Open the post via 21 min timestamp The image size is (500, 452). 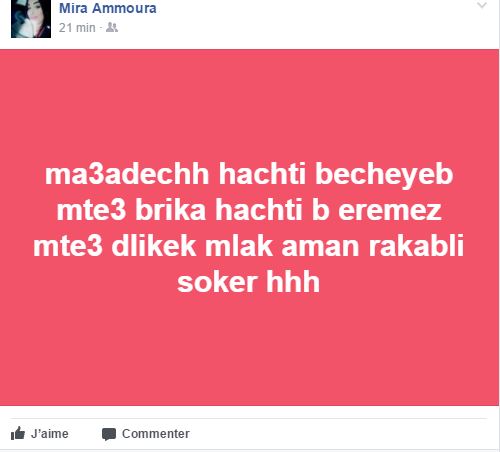(77, 28)
